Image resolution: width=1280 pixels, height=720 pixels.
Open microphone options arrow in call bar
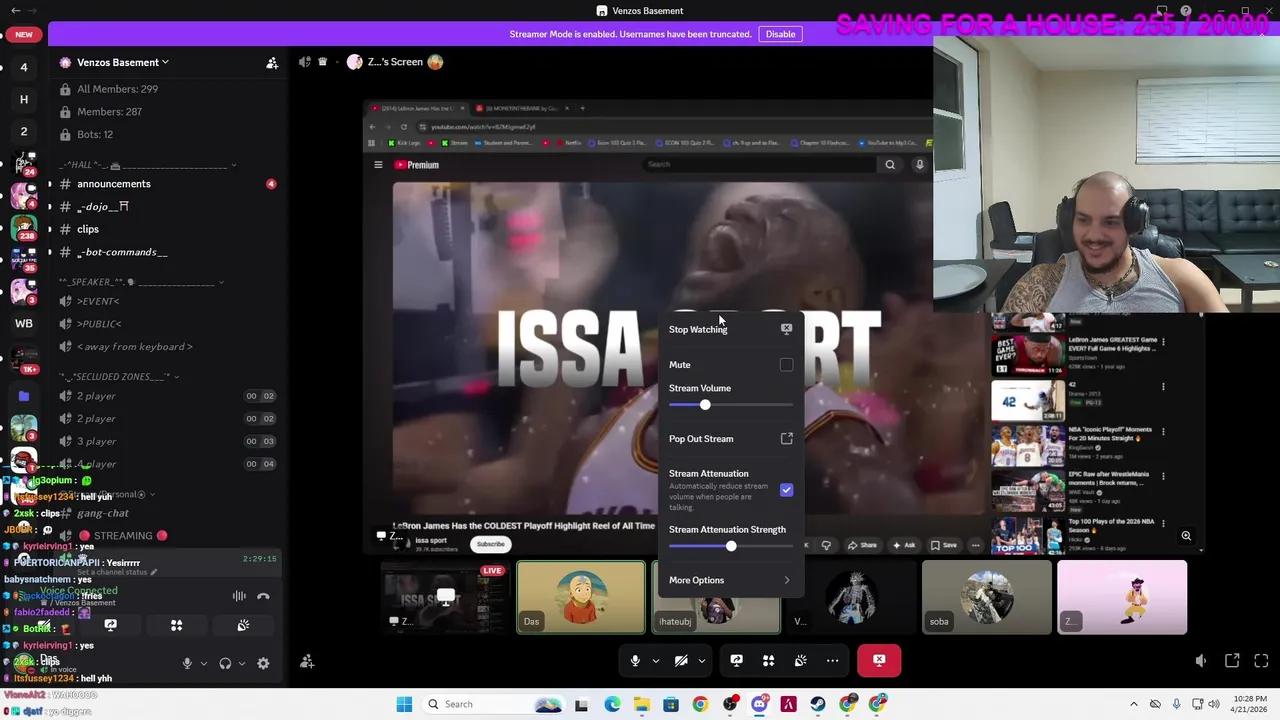(x=656, y=660)
